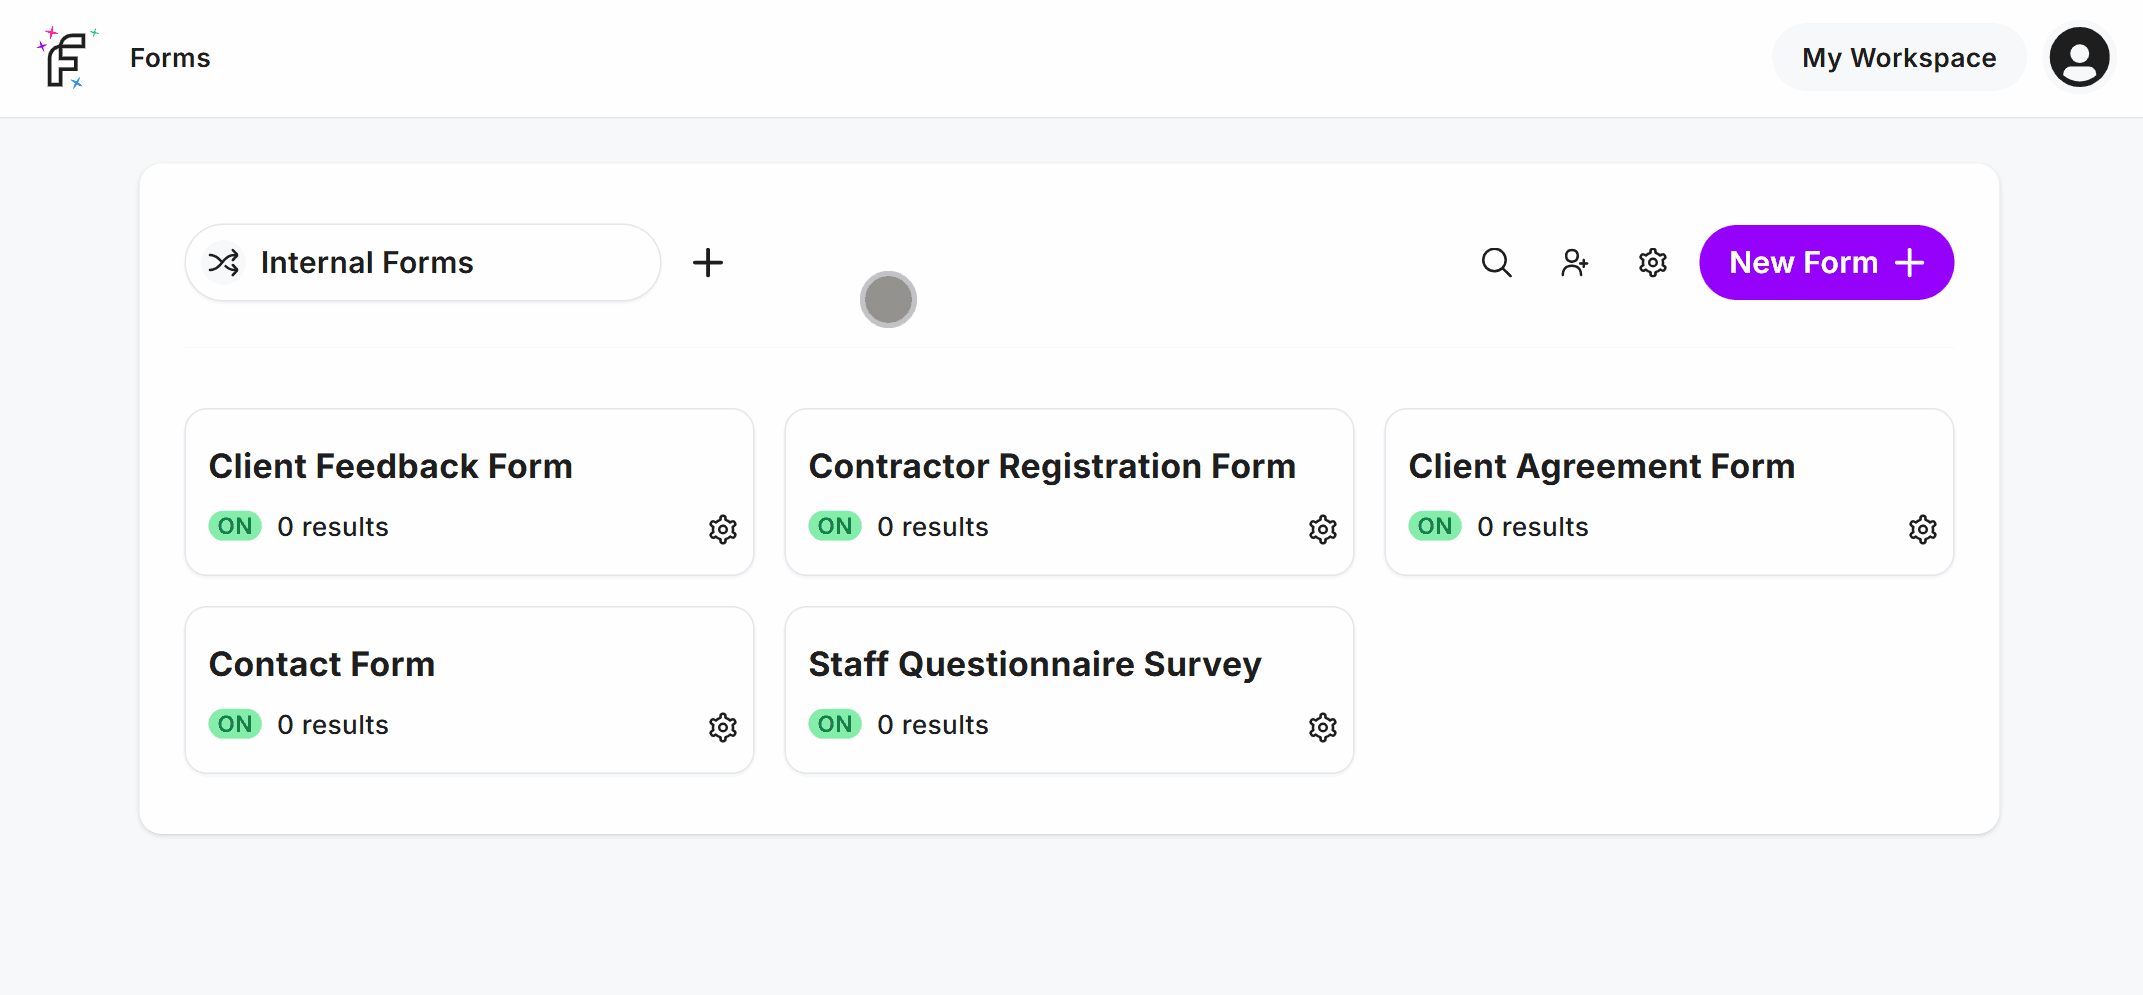Toggle the ON badge for Client Agreement Form

point(1435,526)
